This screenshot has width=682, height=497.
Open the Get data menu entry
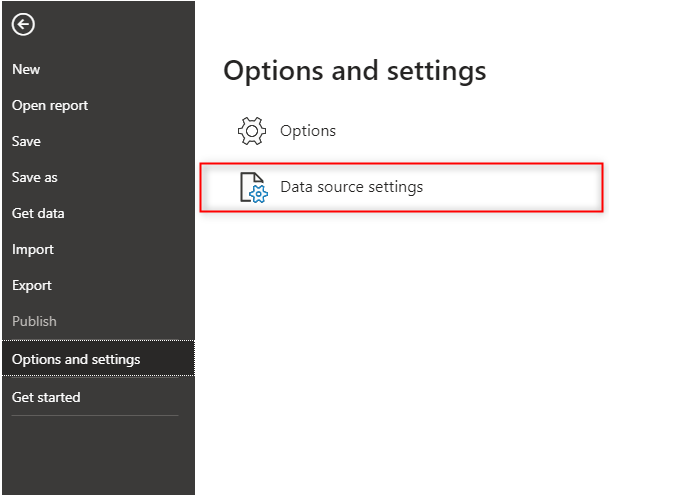point(38,213)
